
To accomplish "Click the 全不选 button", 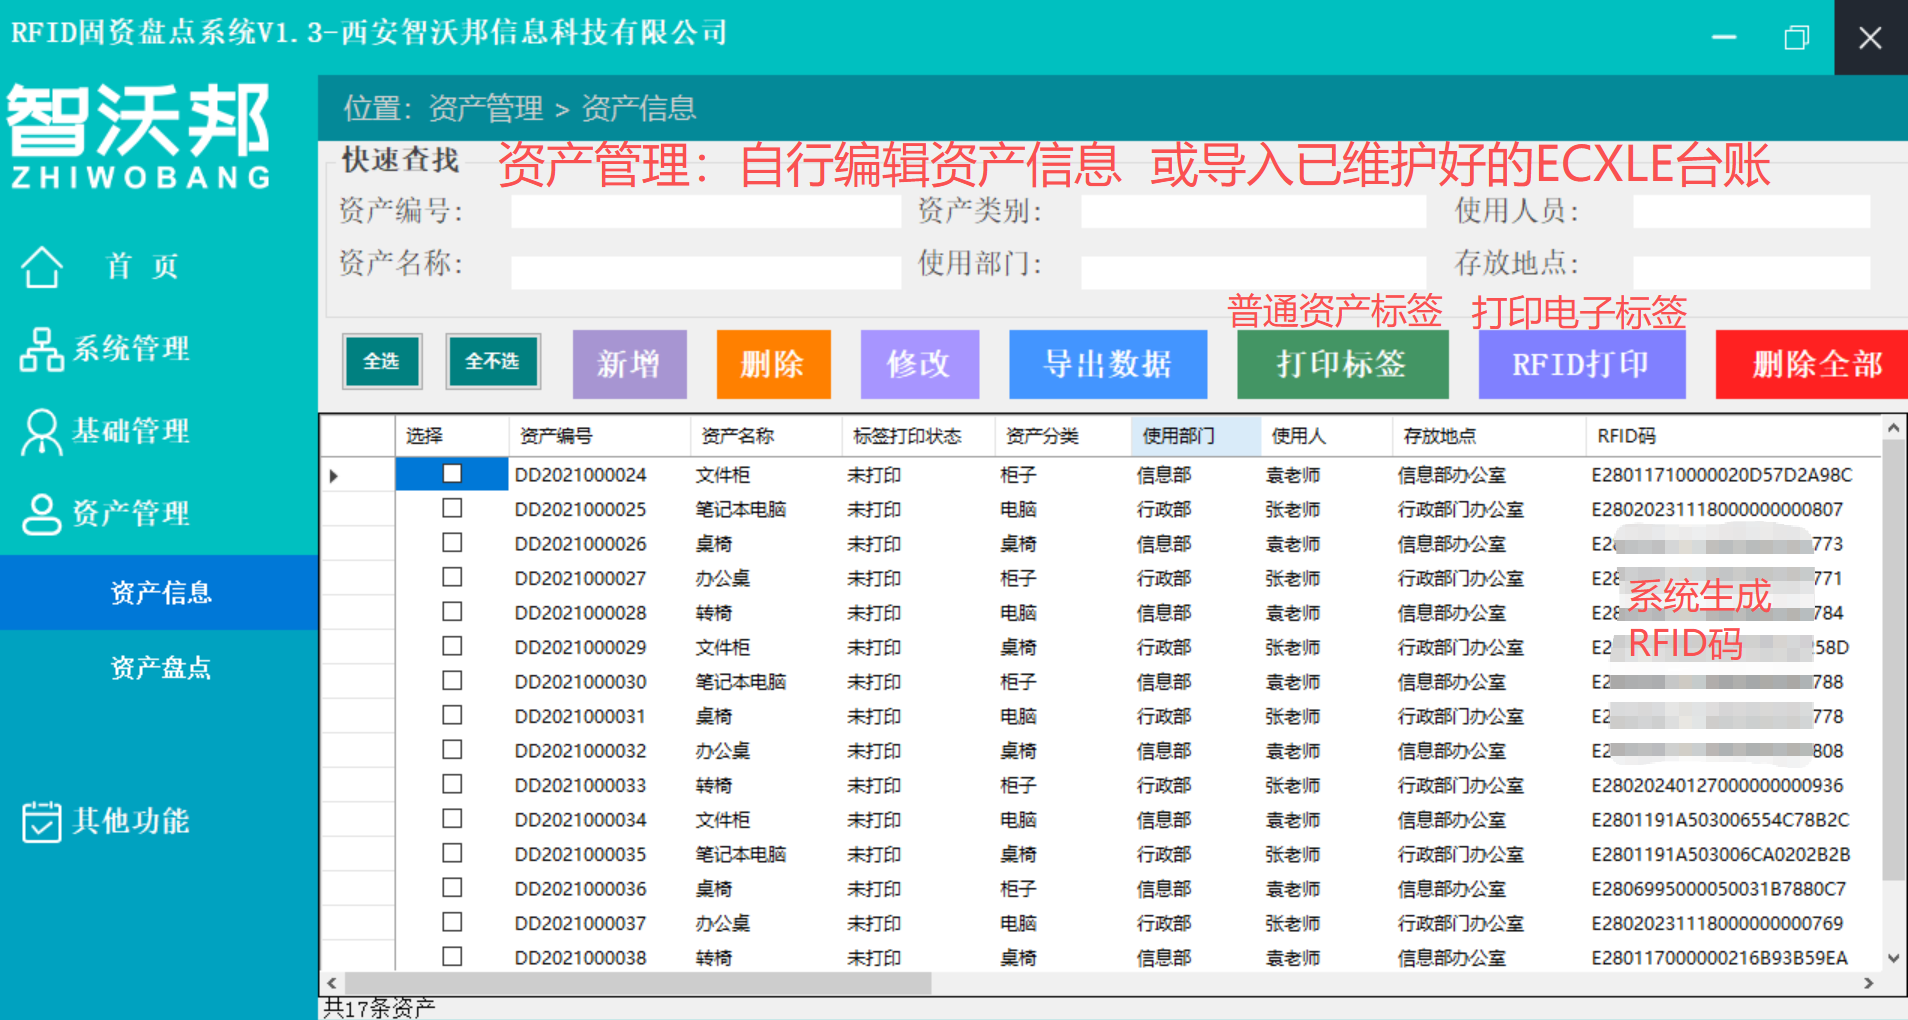I will click(492, 362).
